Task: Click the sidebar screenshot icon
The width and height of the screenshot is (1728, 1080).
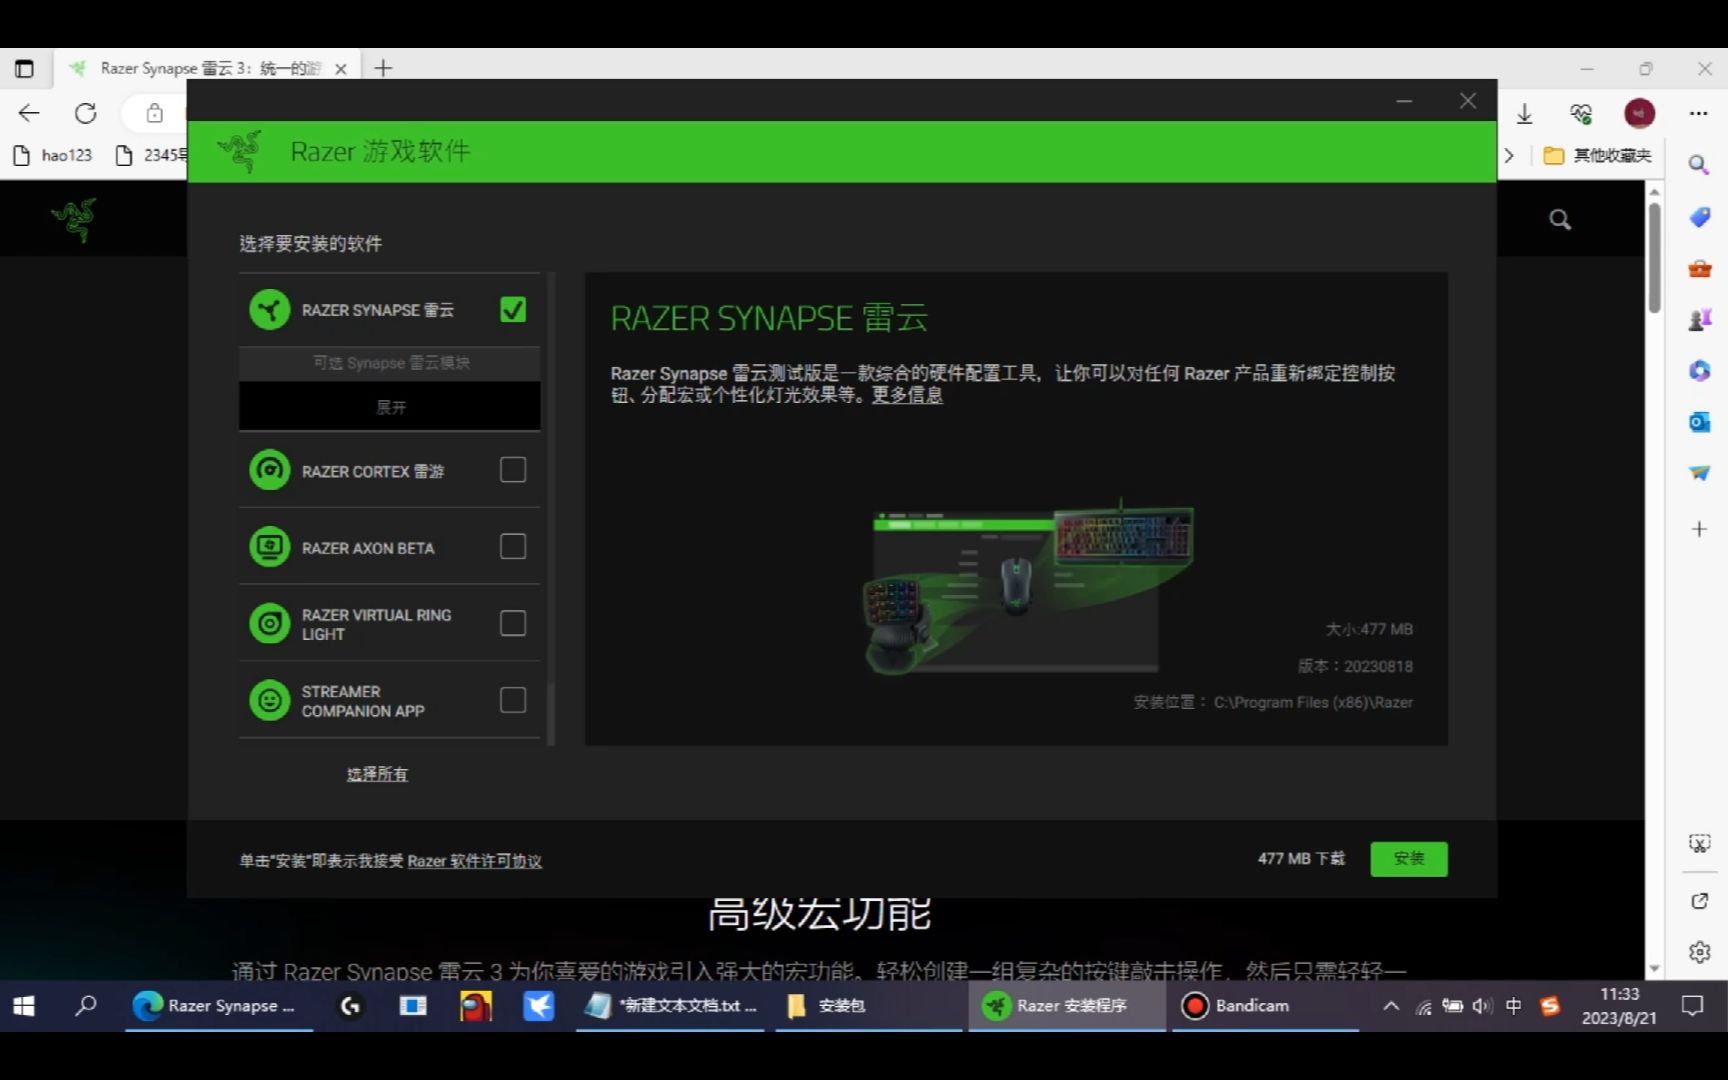Action: [x=1699, y=843]
